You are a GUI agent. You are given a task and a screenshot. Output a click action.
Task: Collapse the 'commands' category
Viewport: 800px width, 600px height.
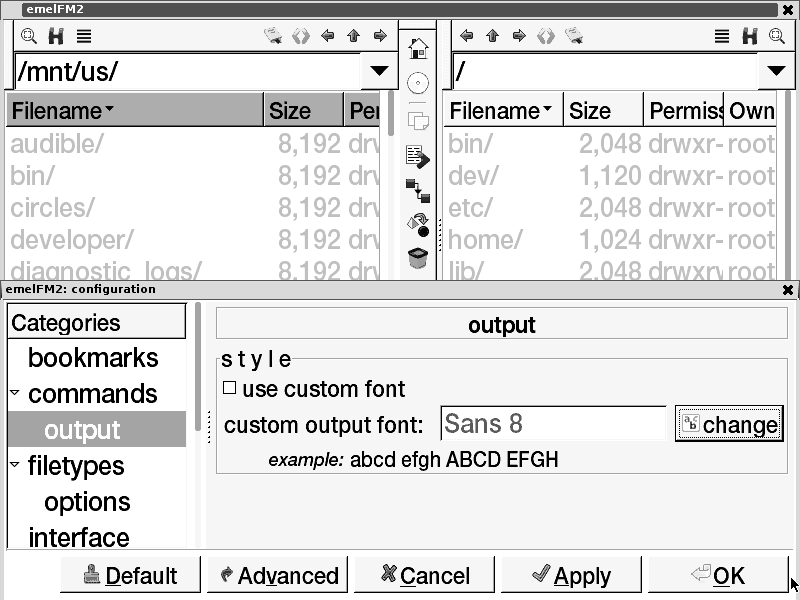click(15, 393)
